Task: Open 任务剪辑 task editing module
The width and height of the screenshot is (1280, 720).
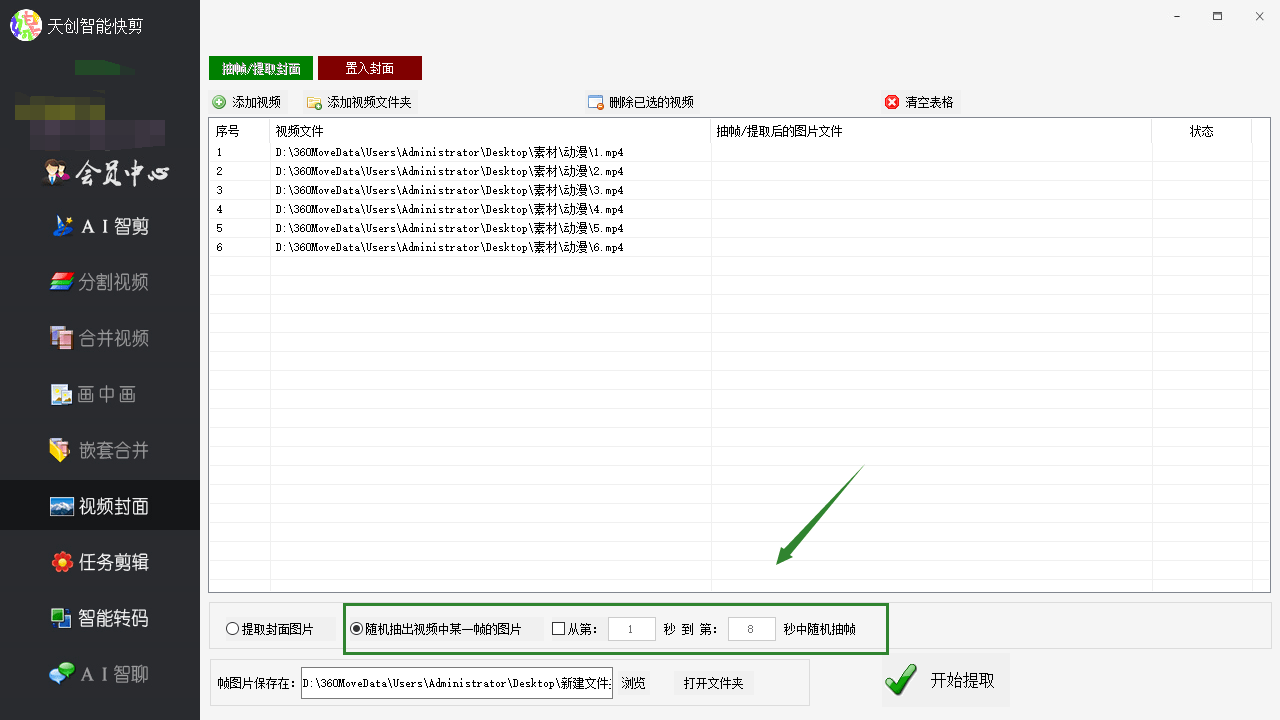Action: [100, 562]
